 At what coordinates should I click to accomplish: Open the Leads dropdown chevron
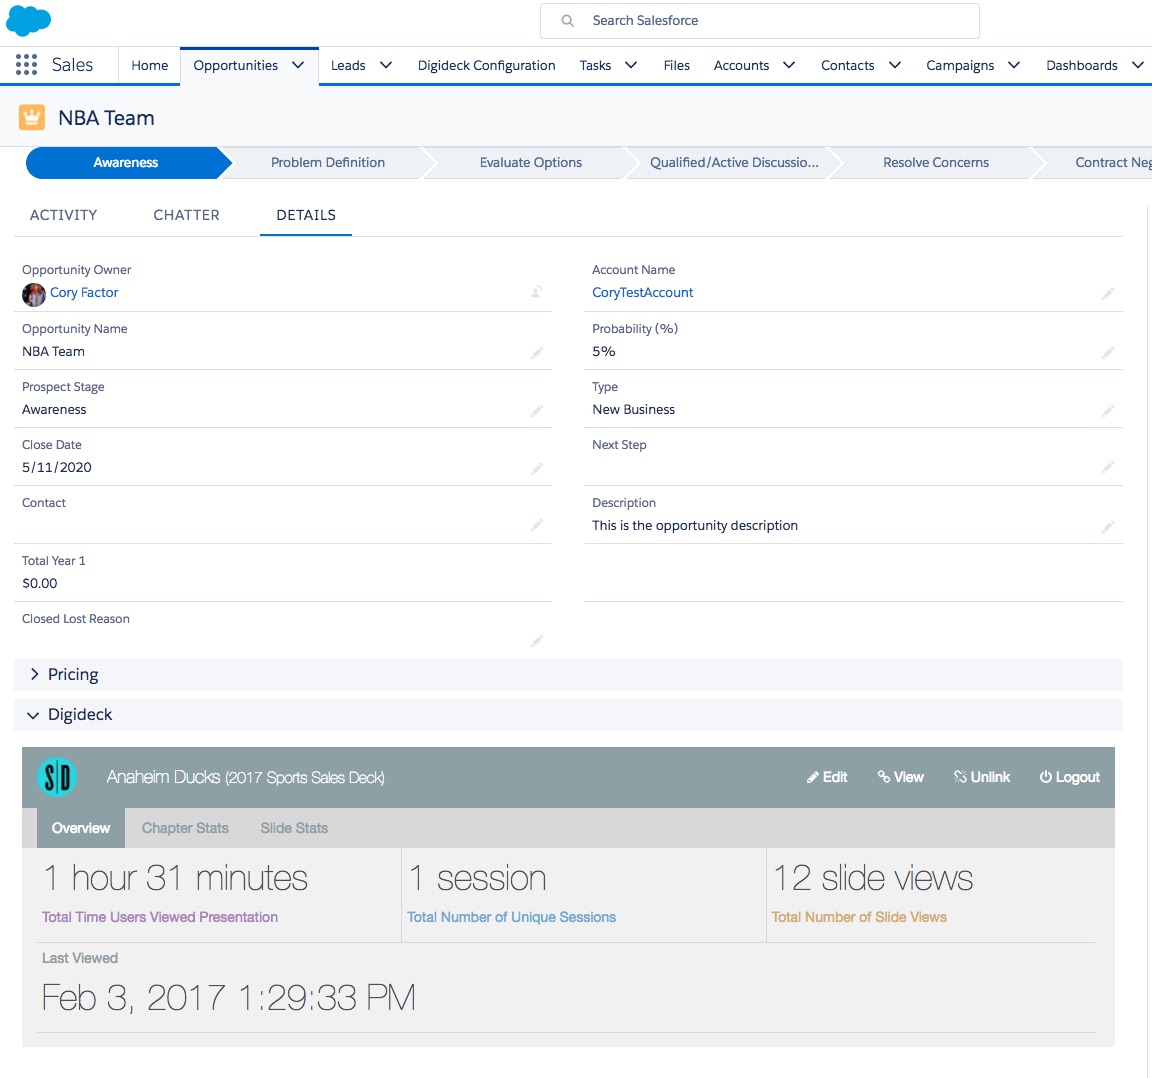pos(386,65)
